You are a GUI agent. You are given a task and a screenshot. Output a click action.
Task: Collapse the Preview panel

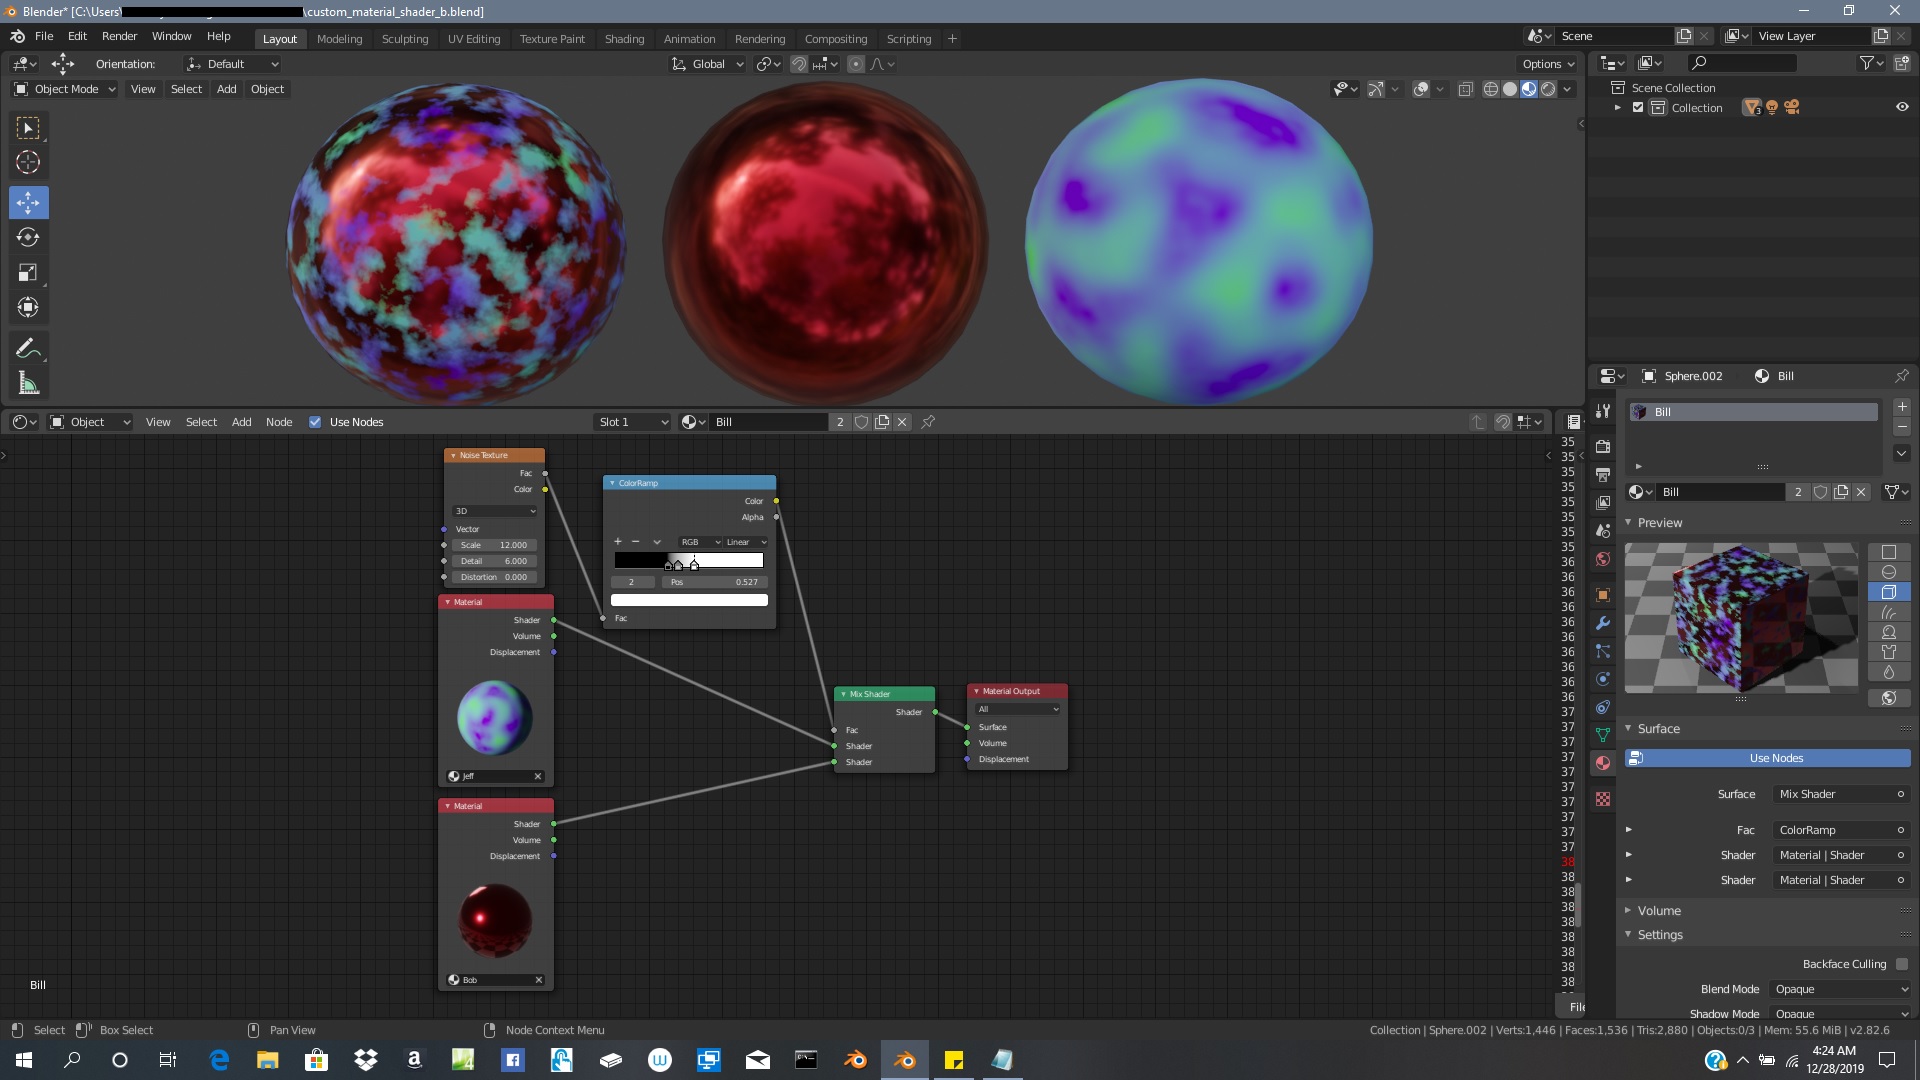click(x=1660, y=523)
